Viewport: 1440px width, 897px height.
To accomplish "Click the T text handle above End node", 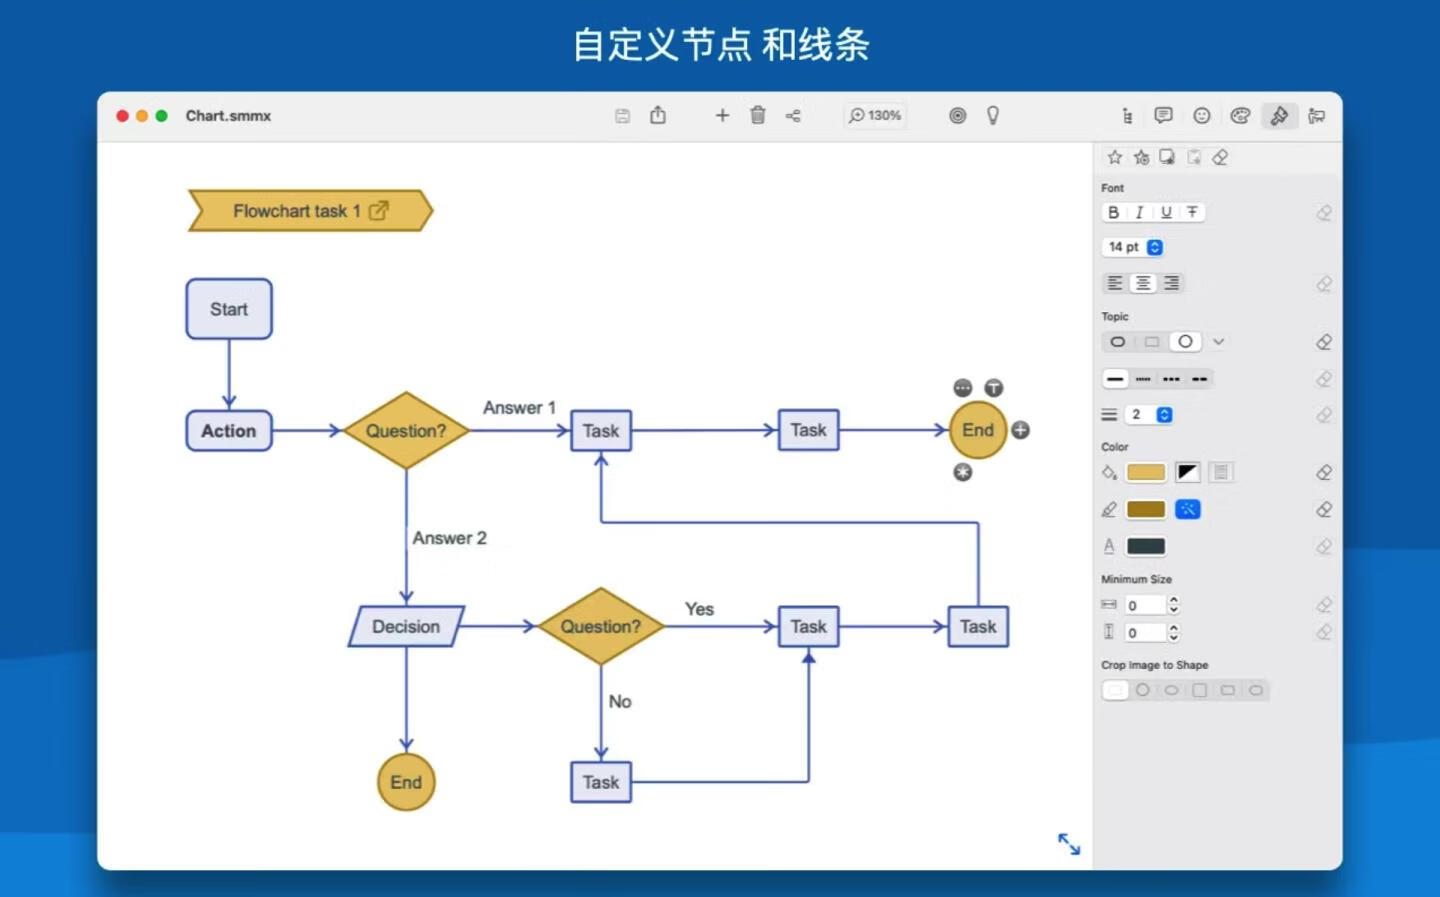I will [x=993, y=388].
